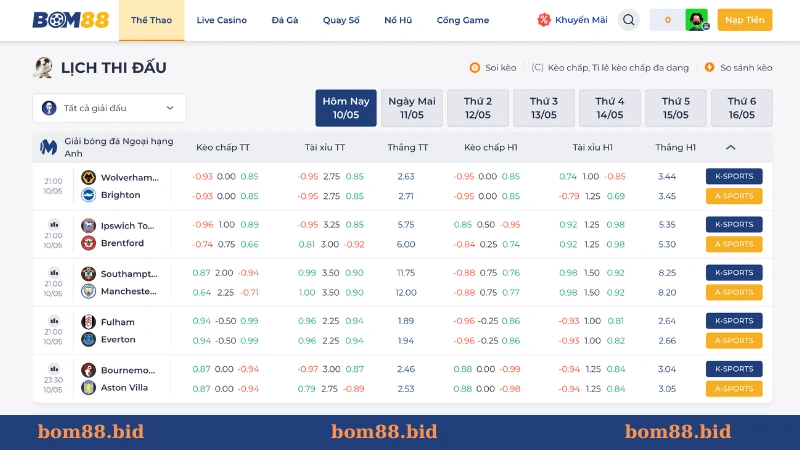
Task: Collapse the Ngoại hạng Anh league section
Action: [731, 147]
